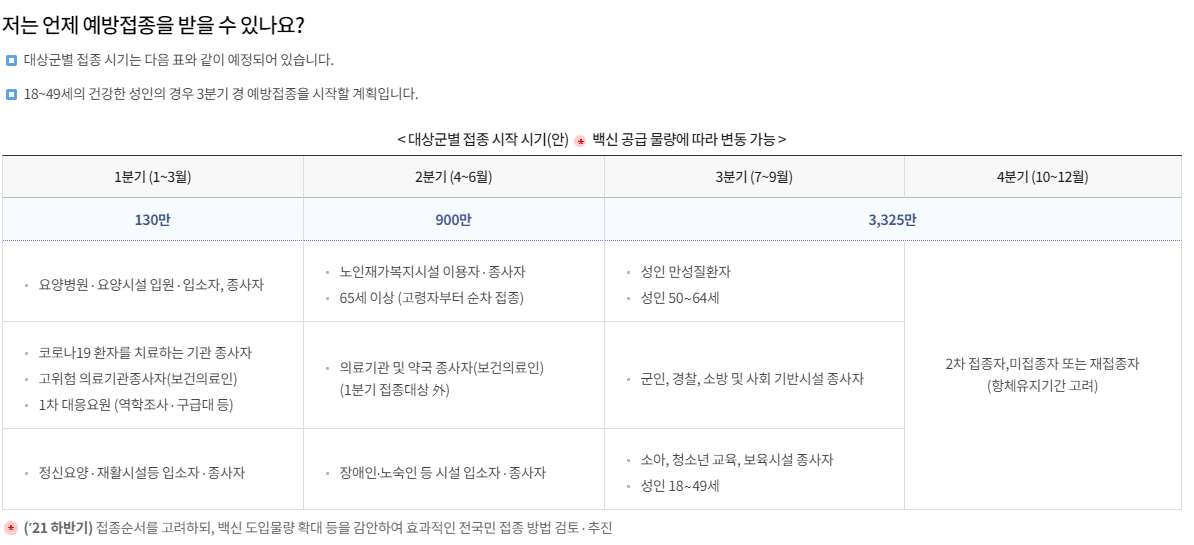This screenshot has width=1194, height=545.
Task: Click the 65세 이상 (고령자부터 순차 접종) item
Action: [x=433, y=298]
